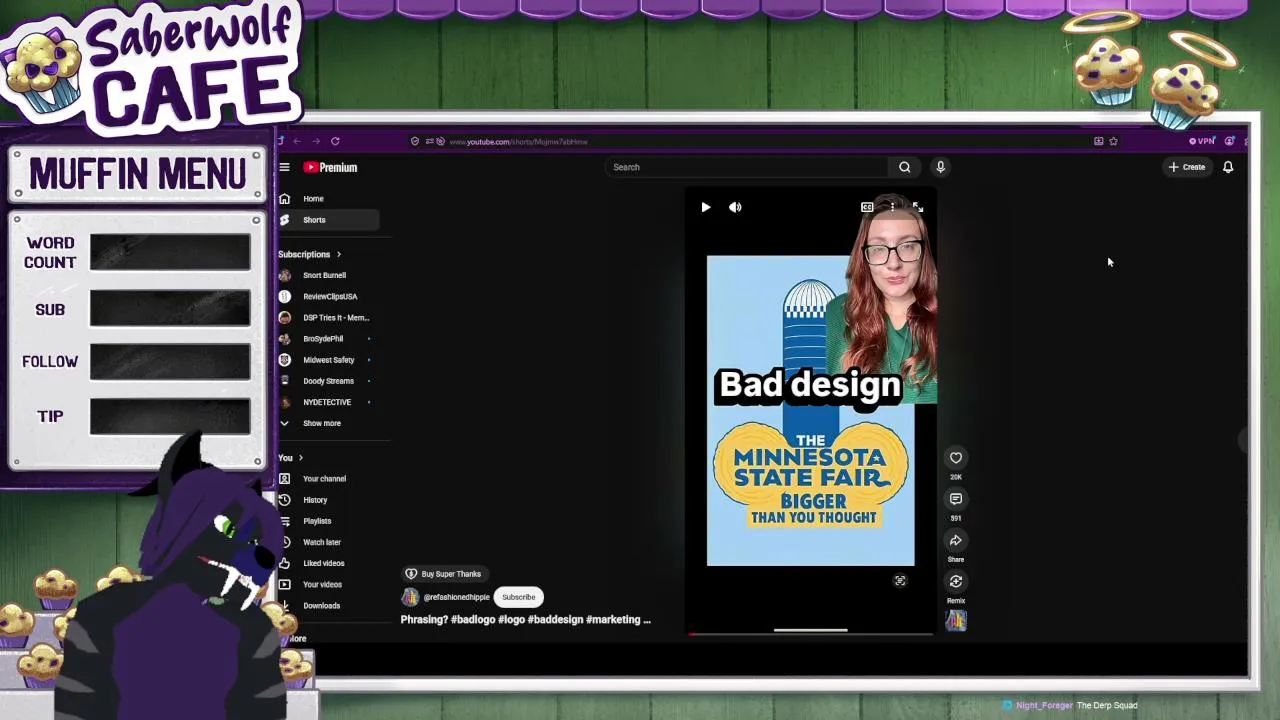Open the YouTube guide hamburger menu
This screenshot has height=720, width=1280.
[285, 167]
